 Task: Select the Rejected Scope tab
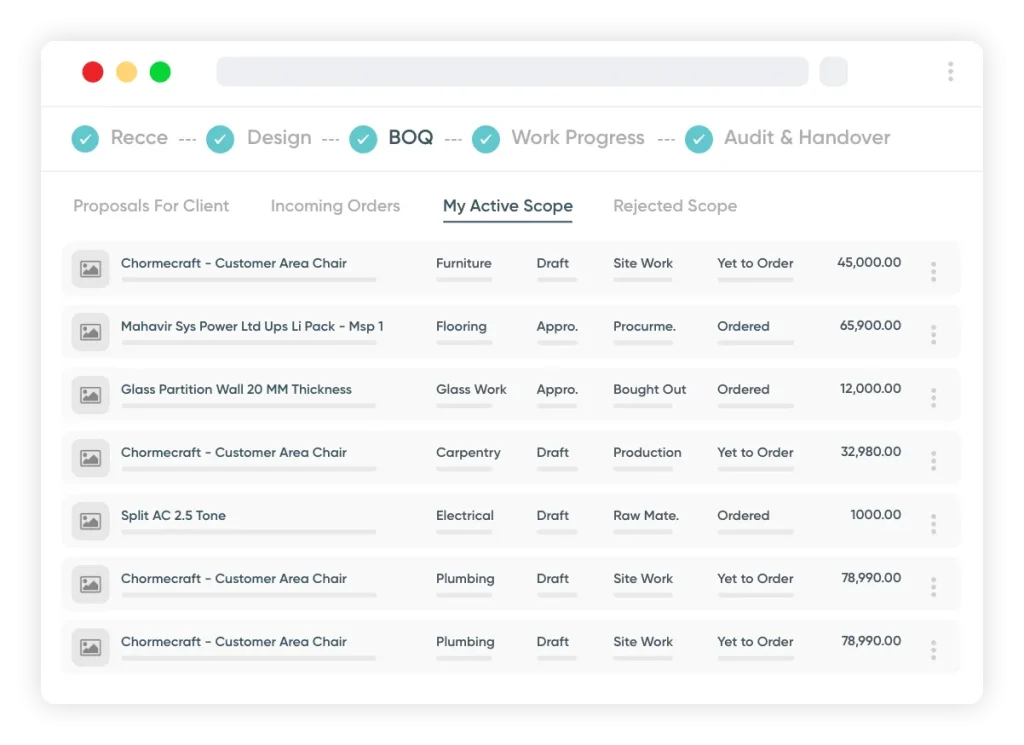tap(675, 206)
